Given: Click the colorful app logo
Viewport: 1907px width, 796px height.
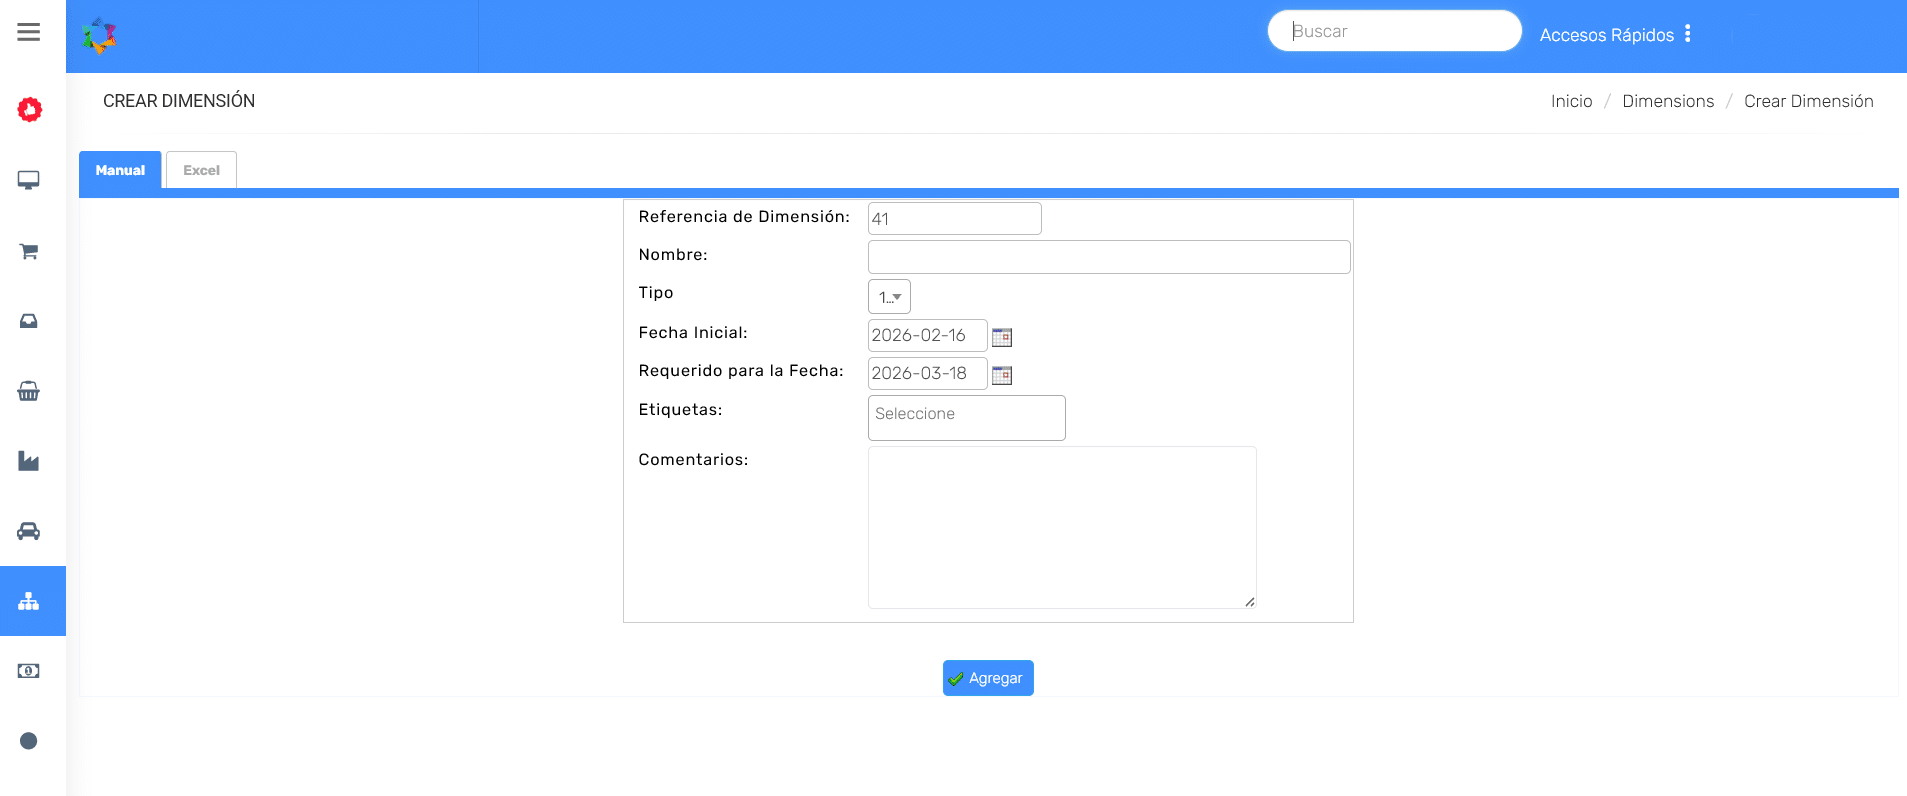Looking at the screenshot, I should click(x=99, y=35).
